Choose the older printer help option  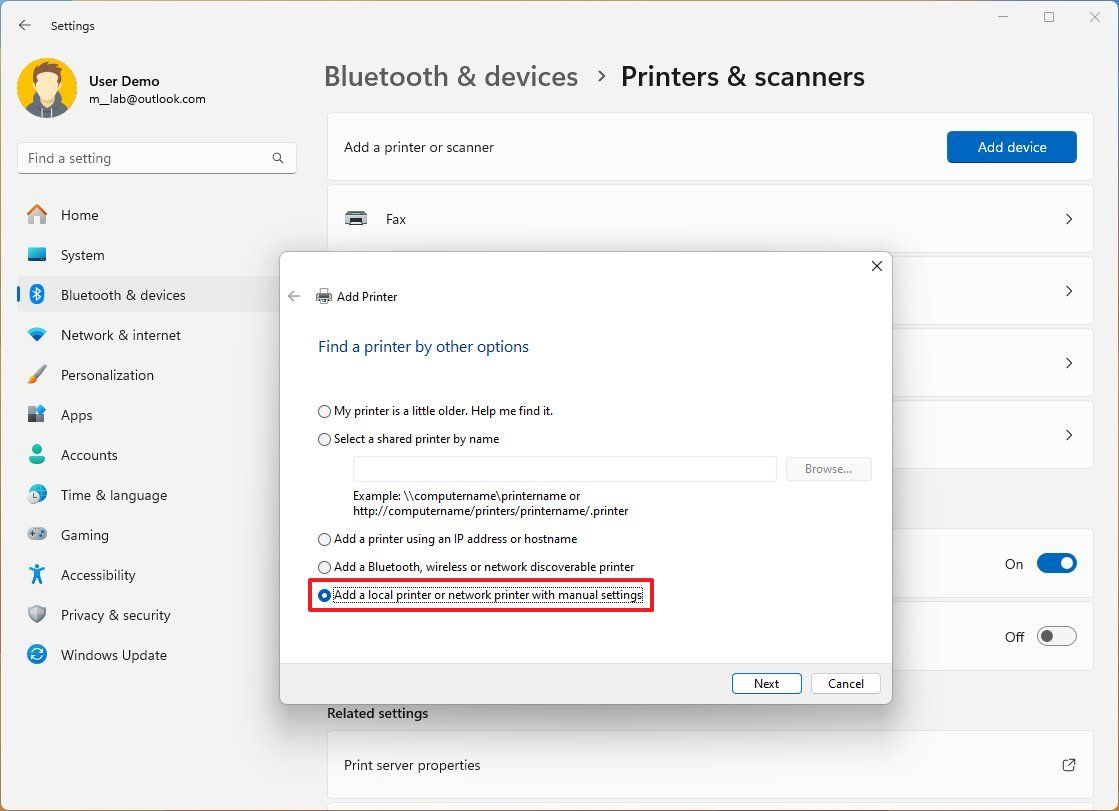[324, 411]
